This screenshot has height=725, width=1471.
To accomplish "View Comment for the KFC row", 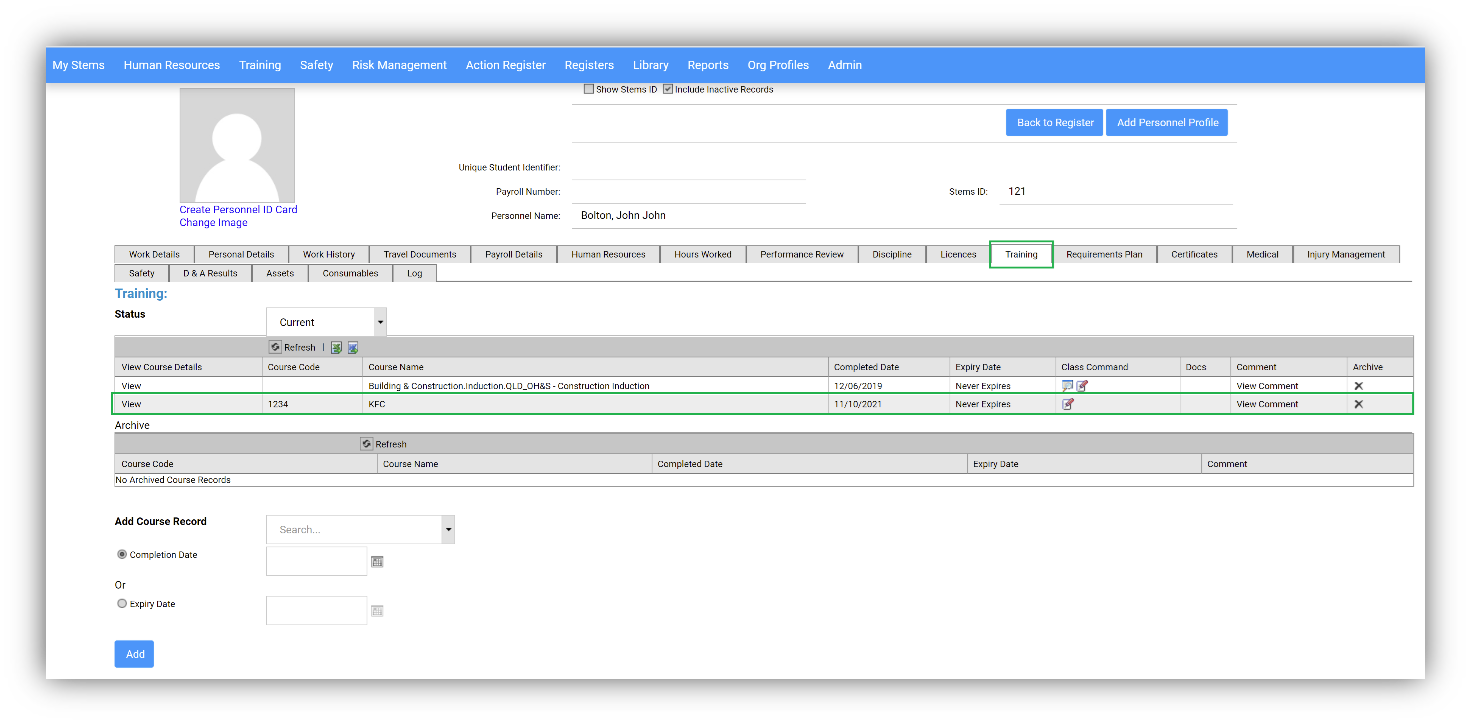I will 1267,404.
